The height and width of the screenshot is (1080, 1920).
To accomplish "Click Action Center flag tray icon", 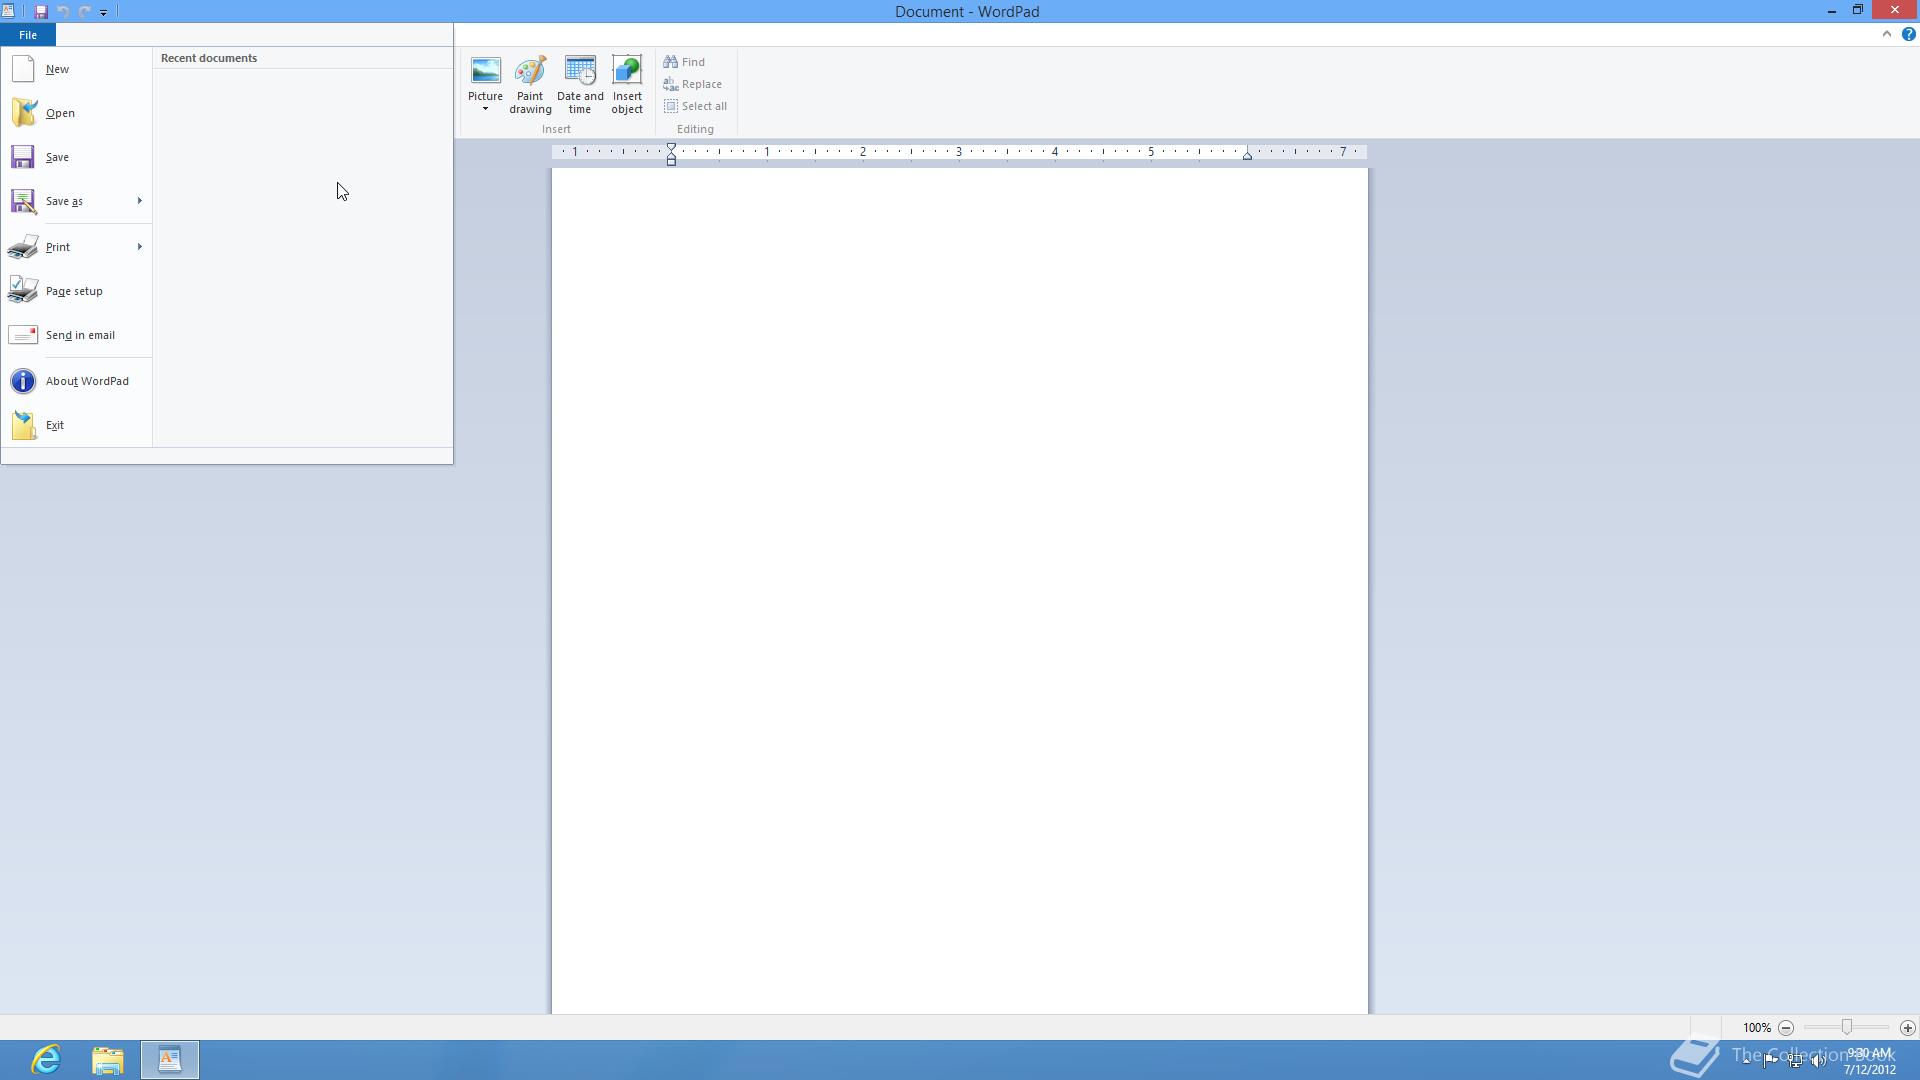I will click(1770, 1061).
